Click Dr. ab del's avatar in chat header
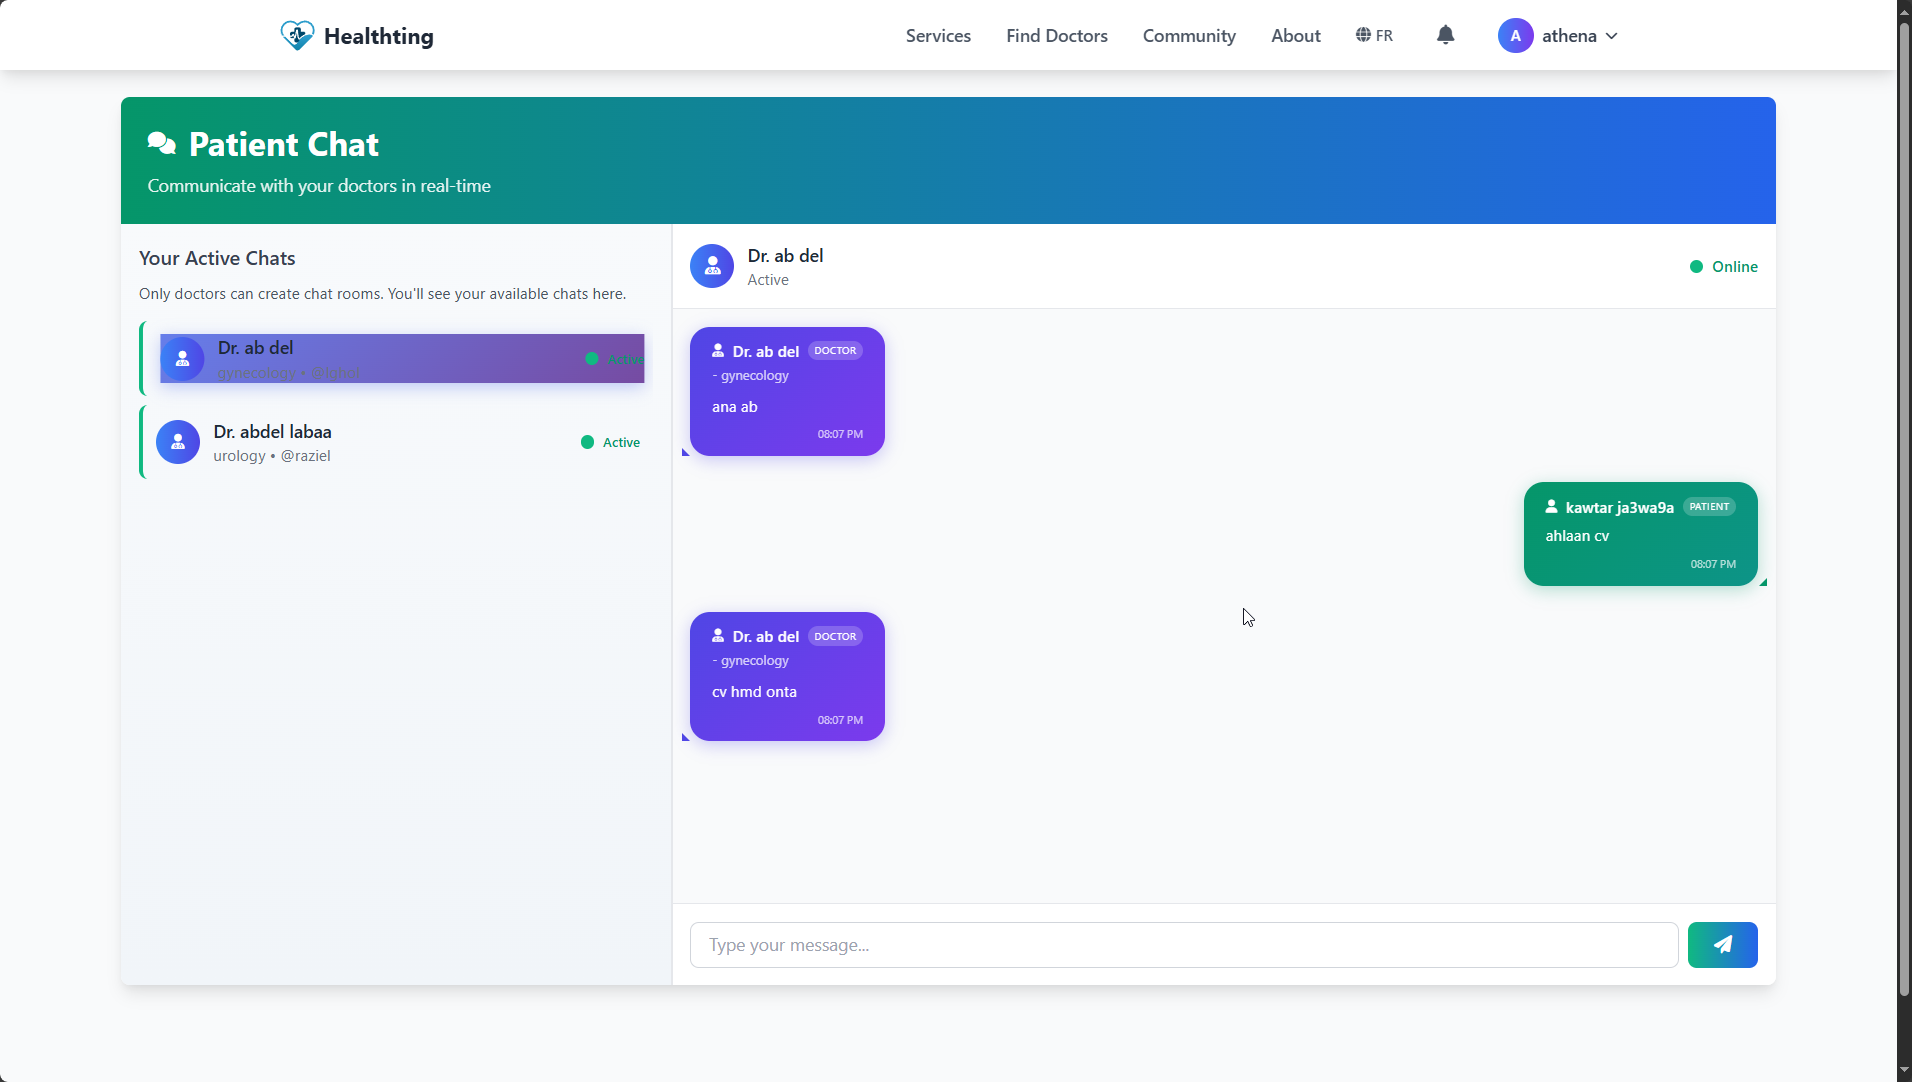The height and width of the screenshot is (1082, 1912). click(711, 266)
